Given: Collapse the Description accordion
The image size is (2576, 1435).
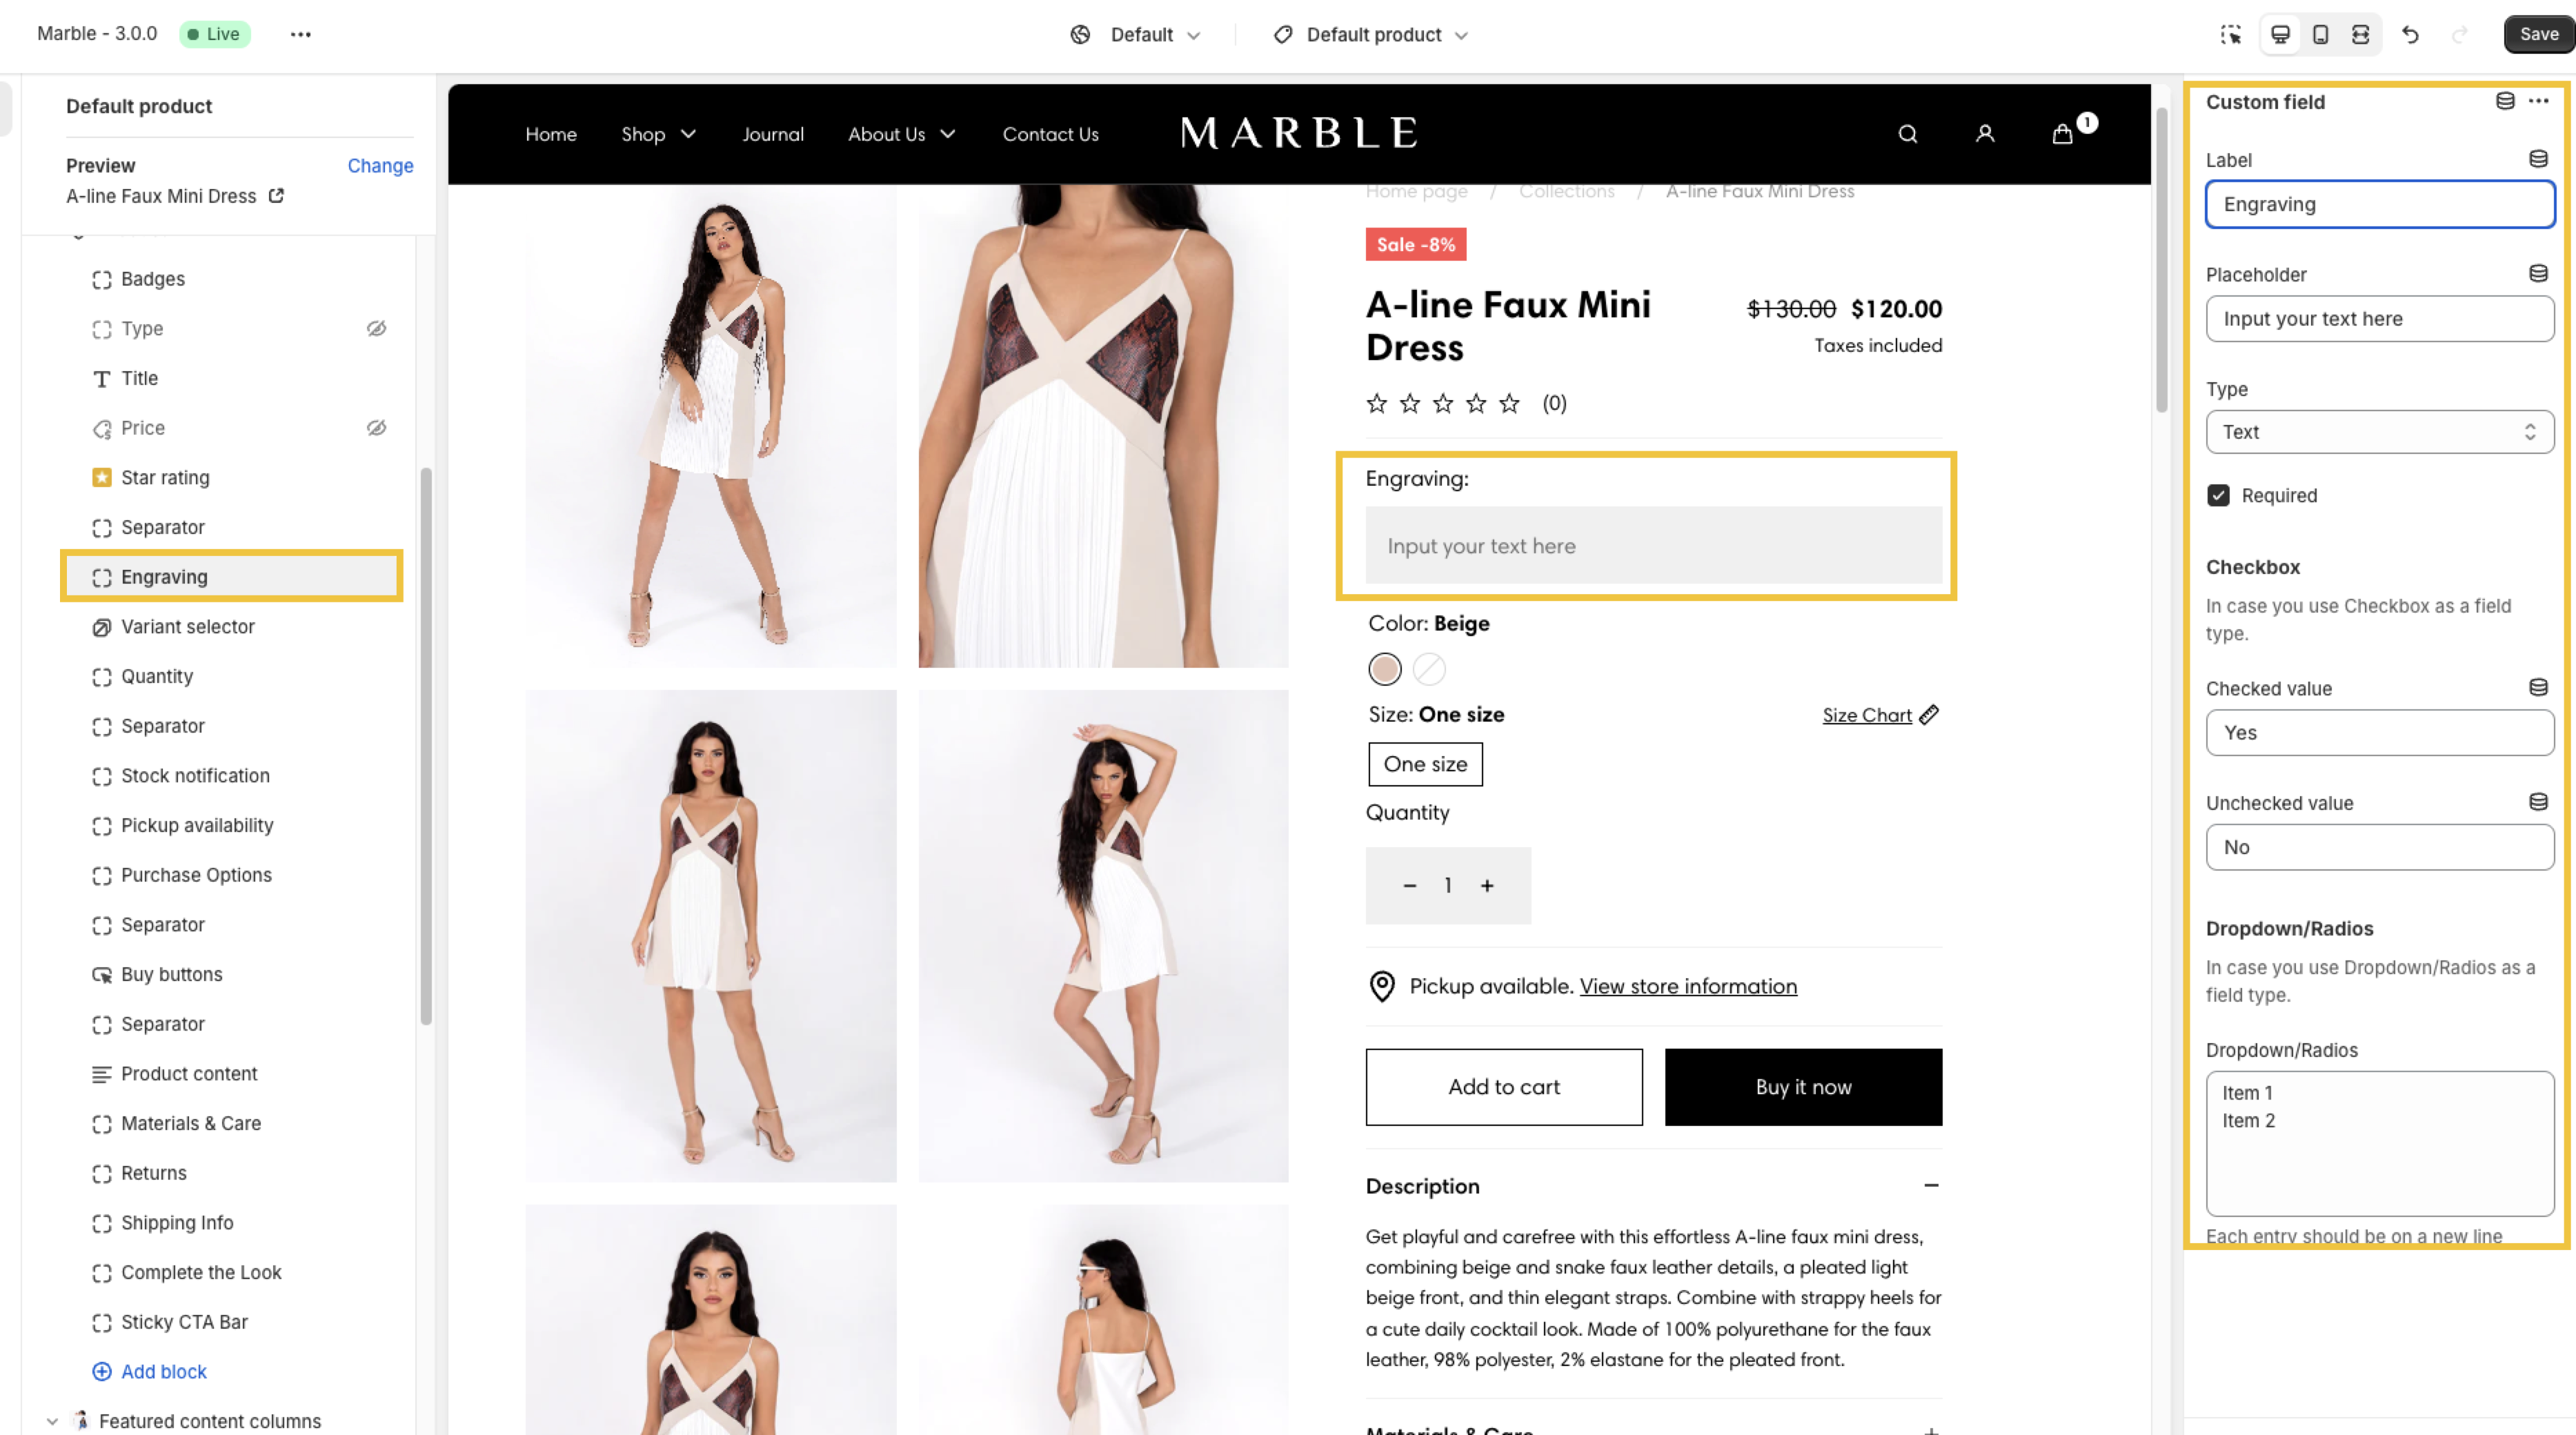Looking at the screenshot, I should click(x=1931, y=1185).
